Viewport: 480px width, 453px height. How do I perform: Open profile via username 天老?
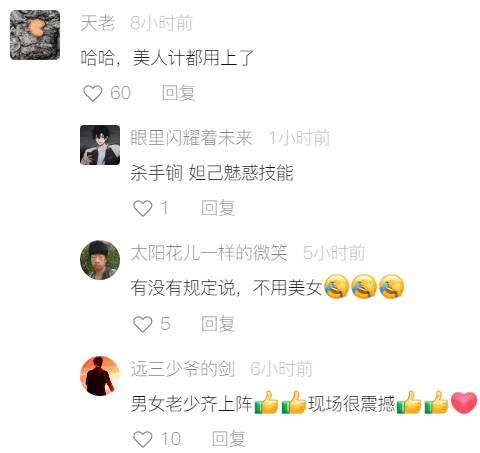click(x=98, y=23)
